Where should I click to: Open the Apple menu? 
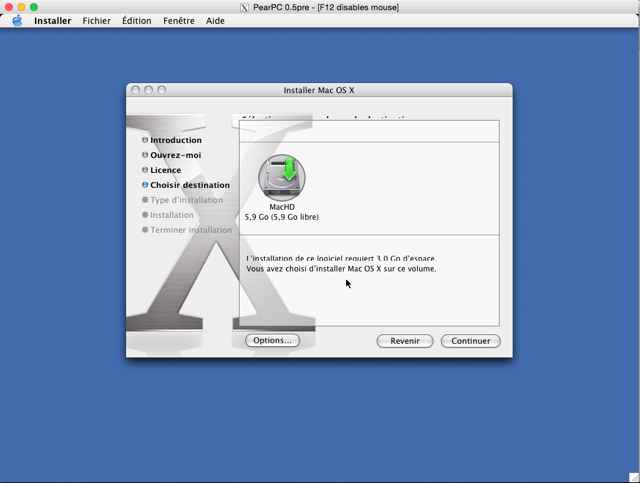[x=17, y=21]
